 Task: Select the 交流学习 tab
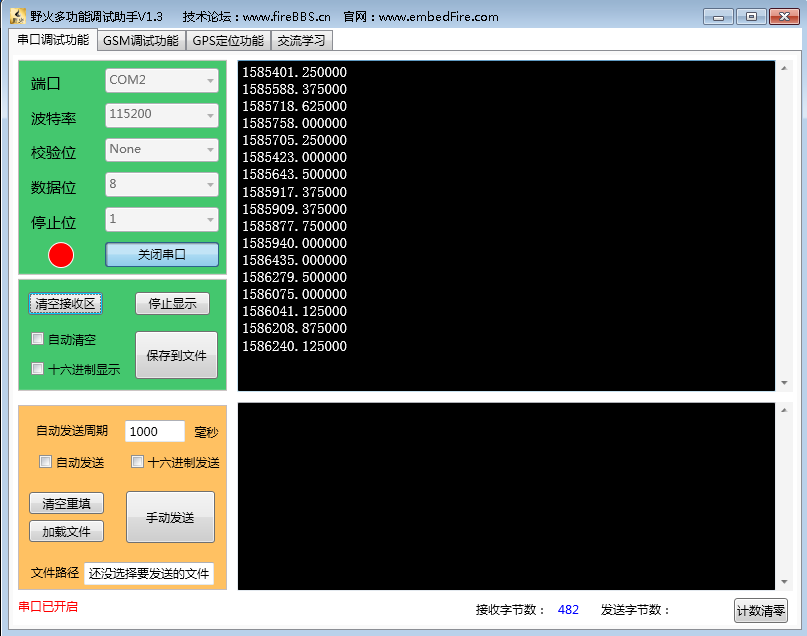301,41
